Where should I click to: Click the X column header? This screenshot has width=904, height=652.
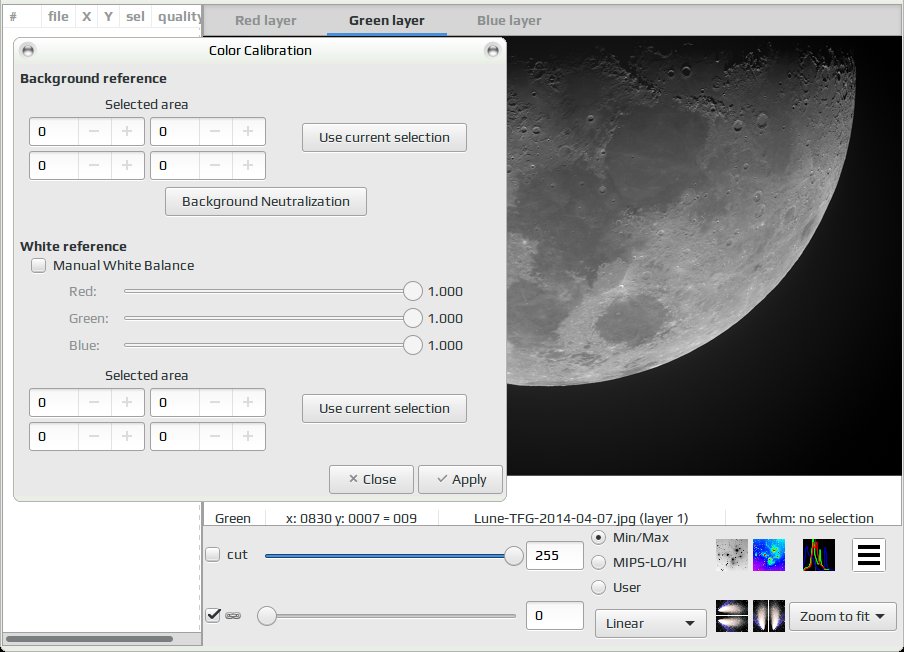point(86,16)
